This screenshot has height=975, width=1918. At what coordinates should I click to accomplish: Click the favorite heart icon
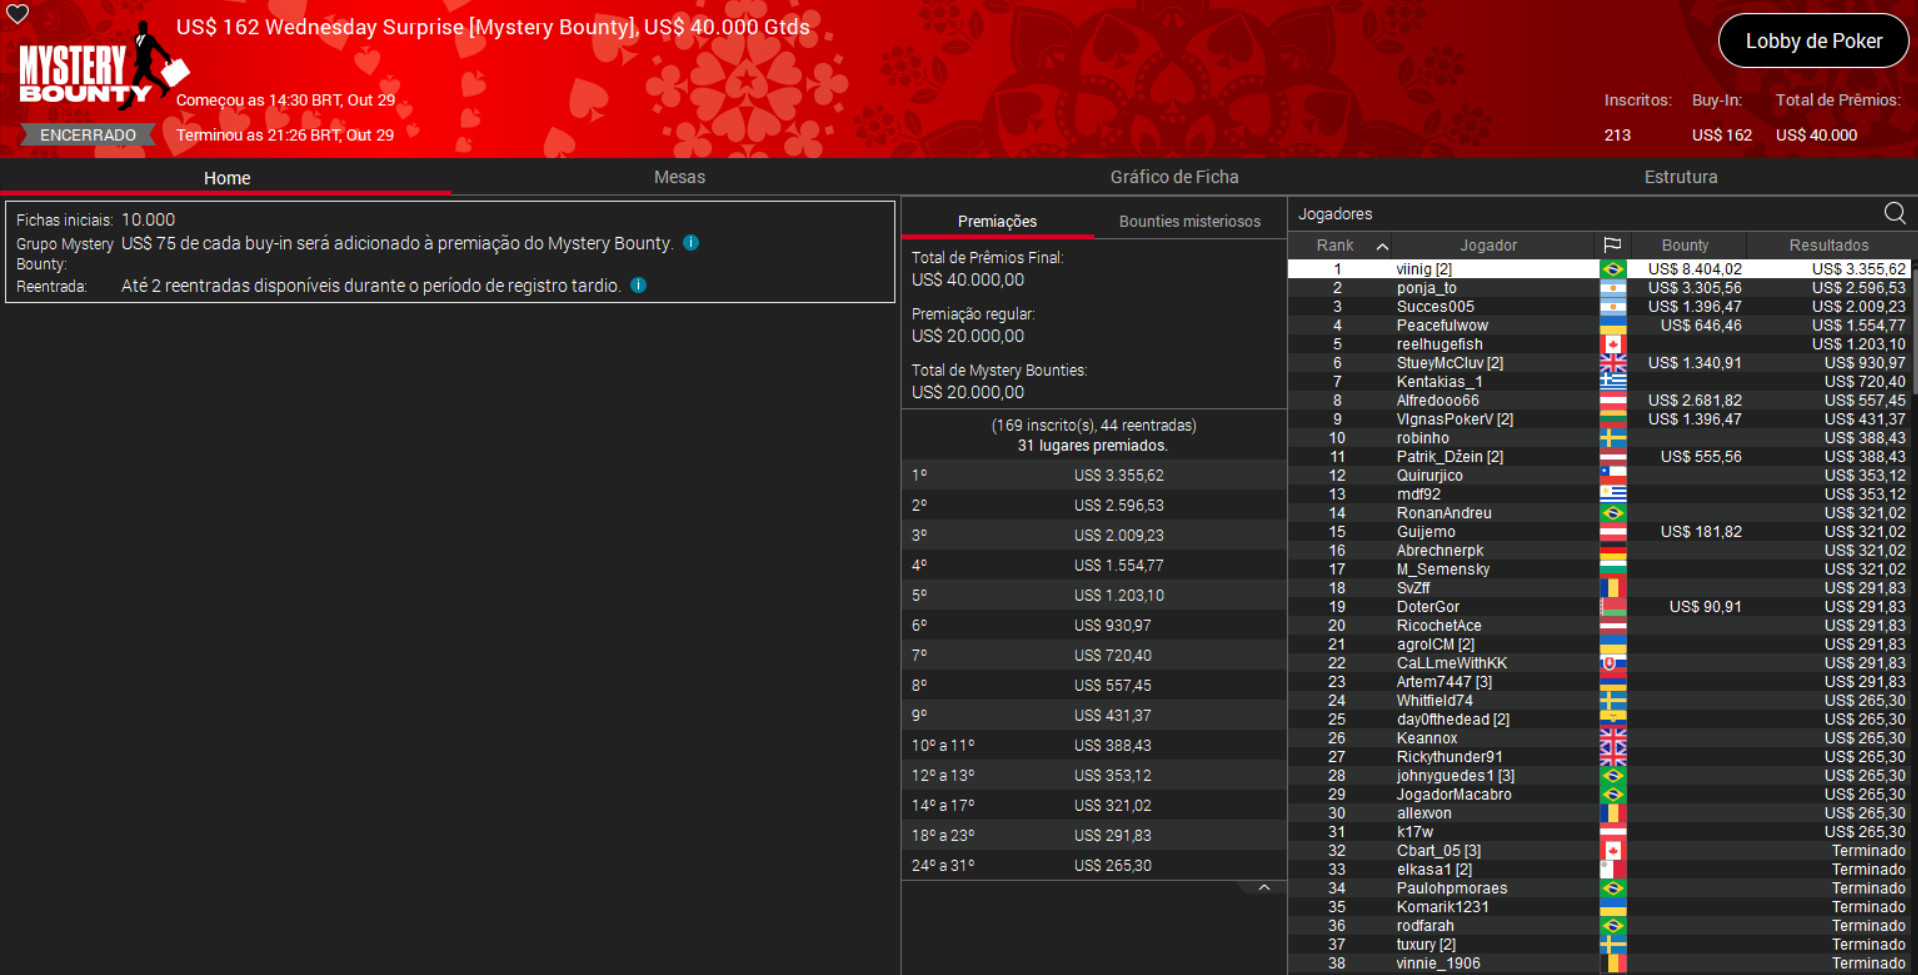coord(18,14)
